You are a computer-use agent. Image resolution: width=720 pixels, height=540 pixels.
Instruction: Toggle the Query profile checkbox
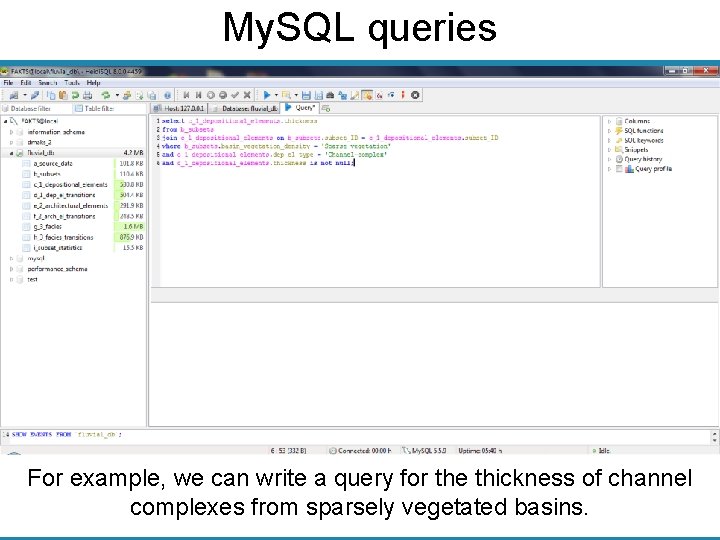coord(619,169)
